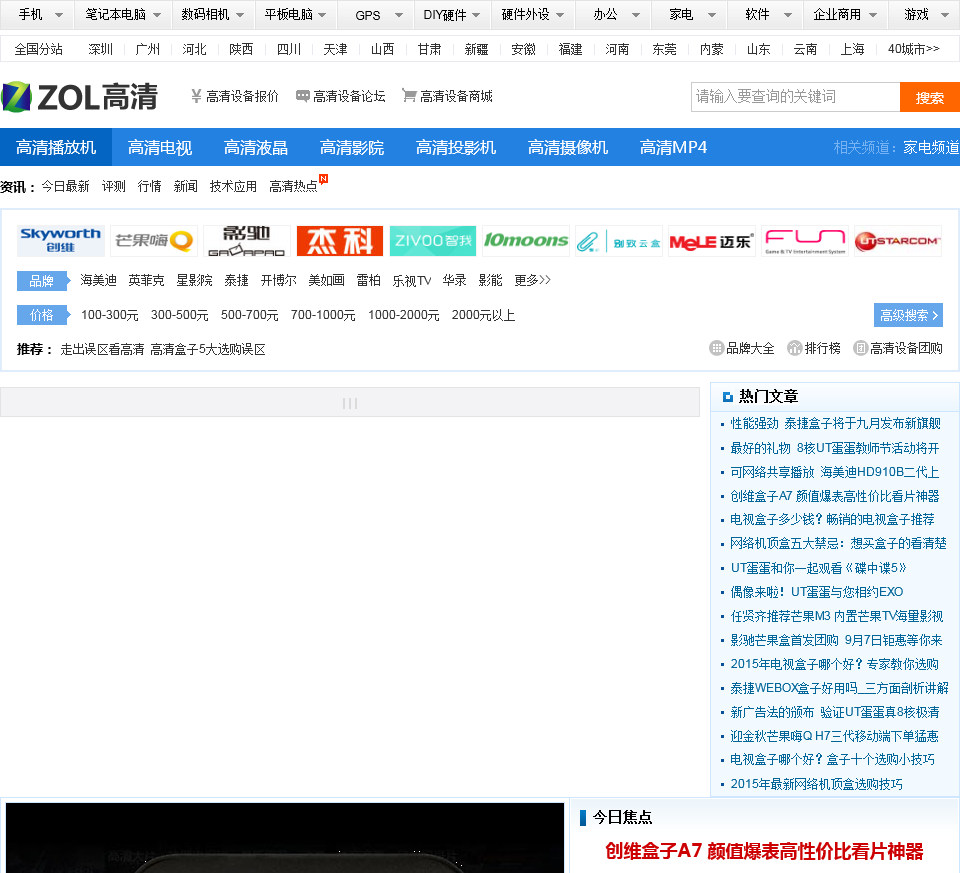Open the 杰科 brand logo
The height and width of the screenshot is (873, 960).
tap(340, 241)
